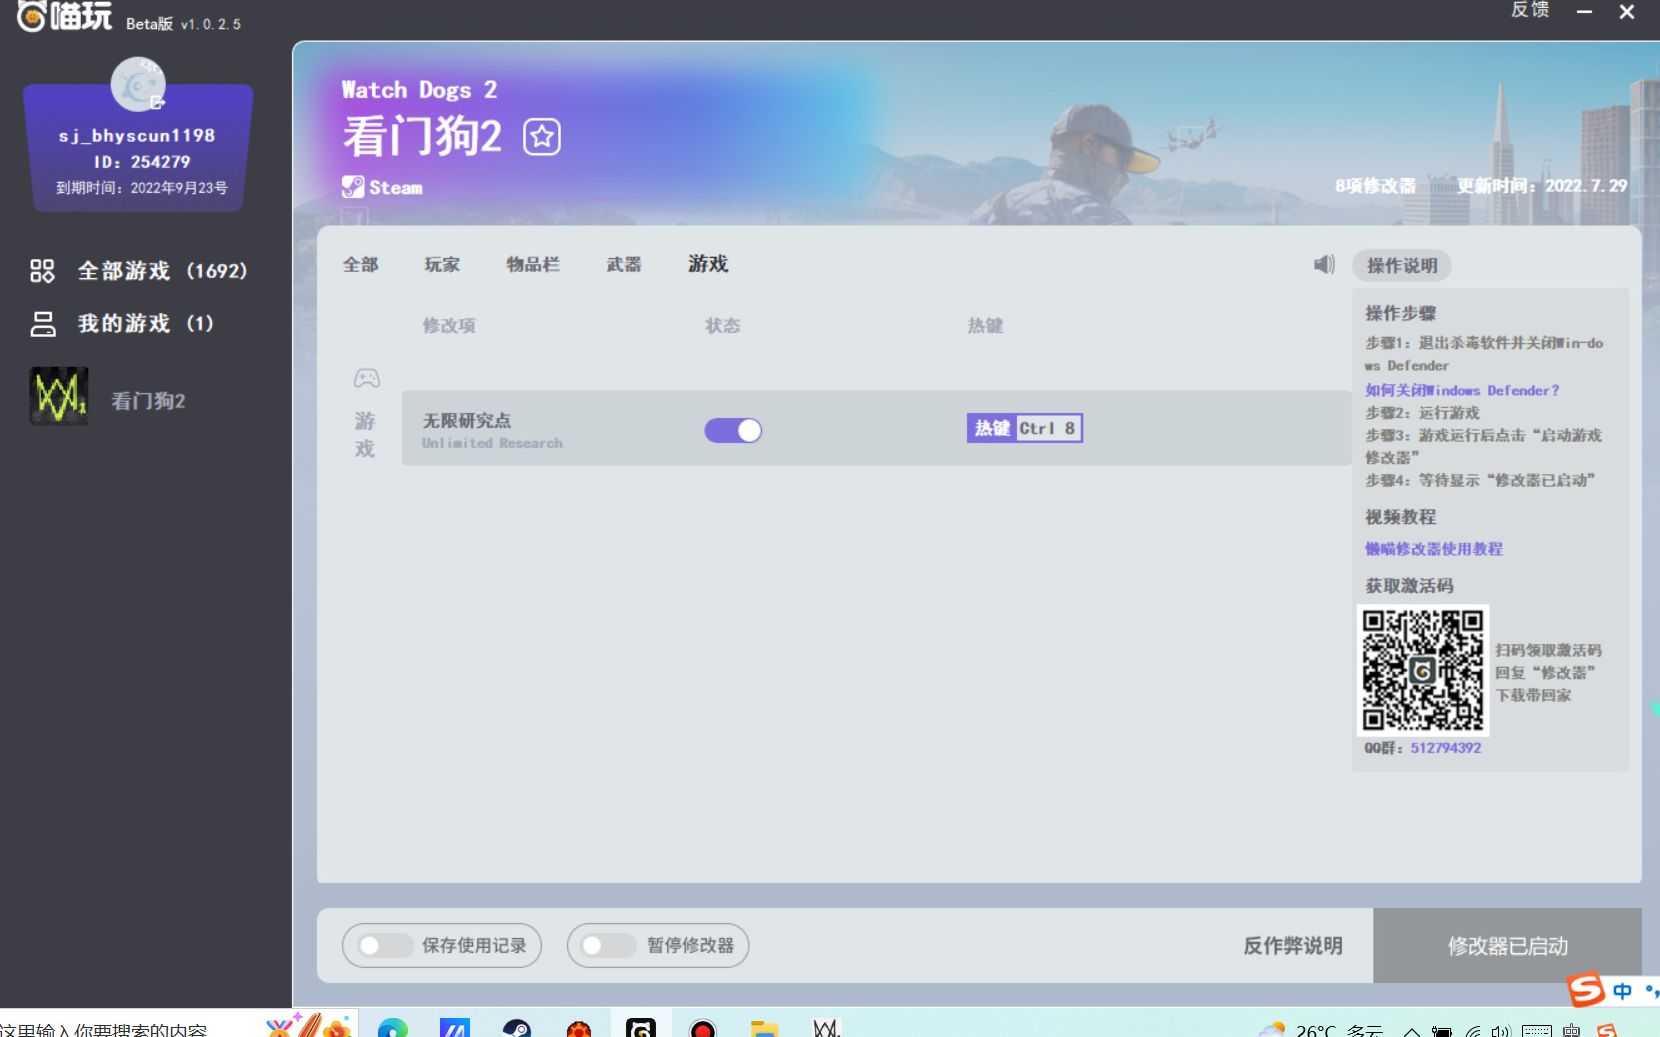Click the 看门狗2 game icon in sidebar

59,397
